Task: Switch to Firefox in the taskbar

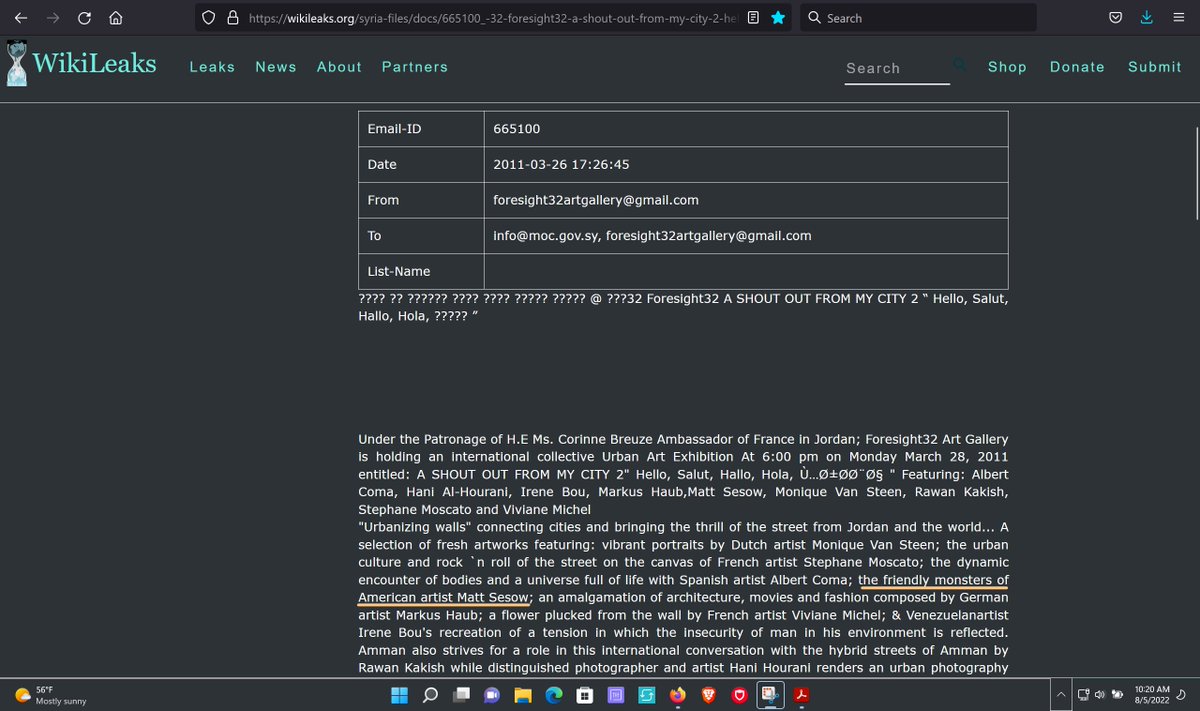Action: 678,695
